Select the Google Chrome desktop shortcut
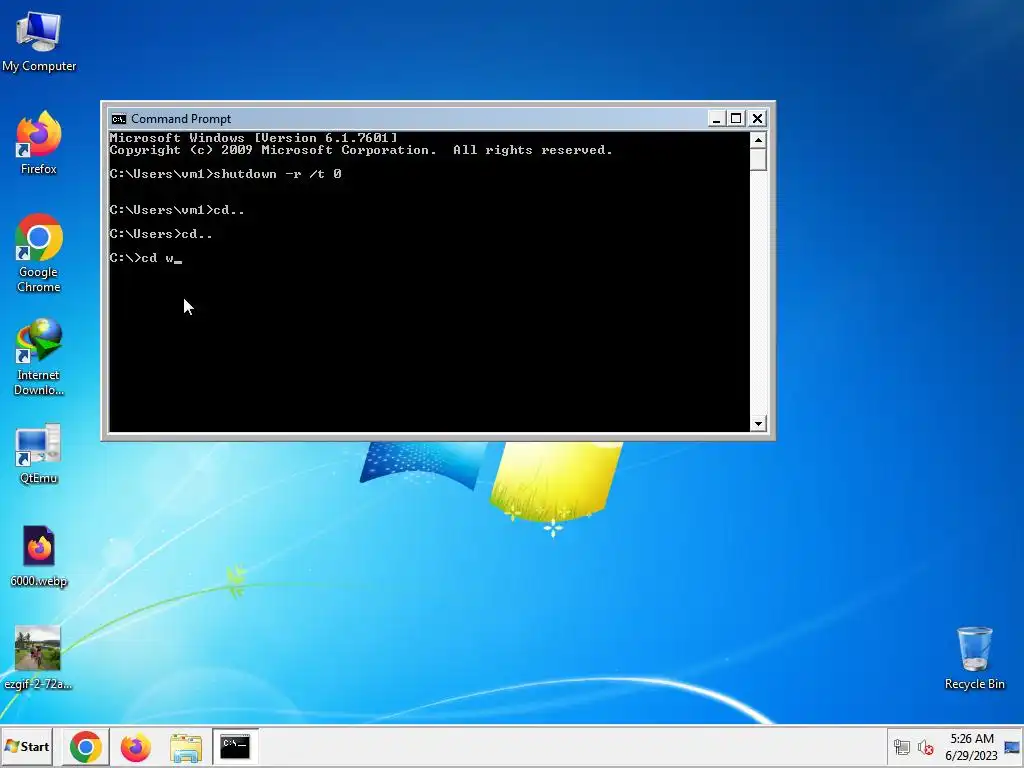This screenshot has height=768, width=1024. click(x=39, y=253)
